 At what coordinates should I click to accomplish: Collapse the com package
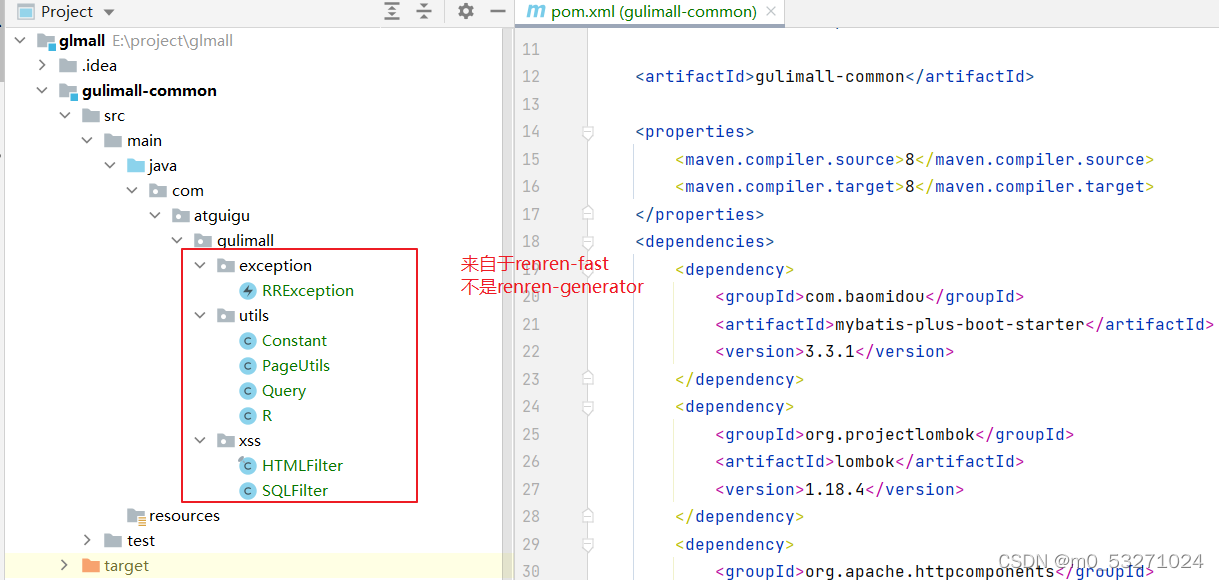point(133,191)
